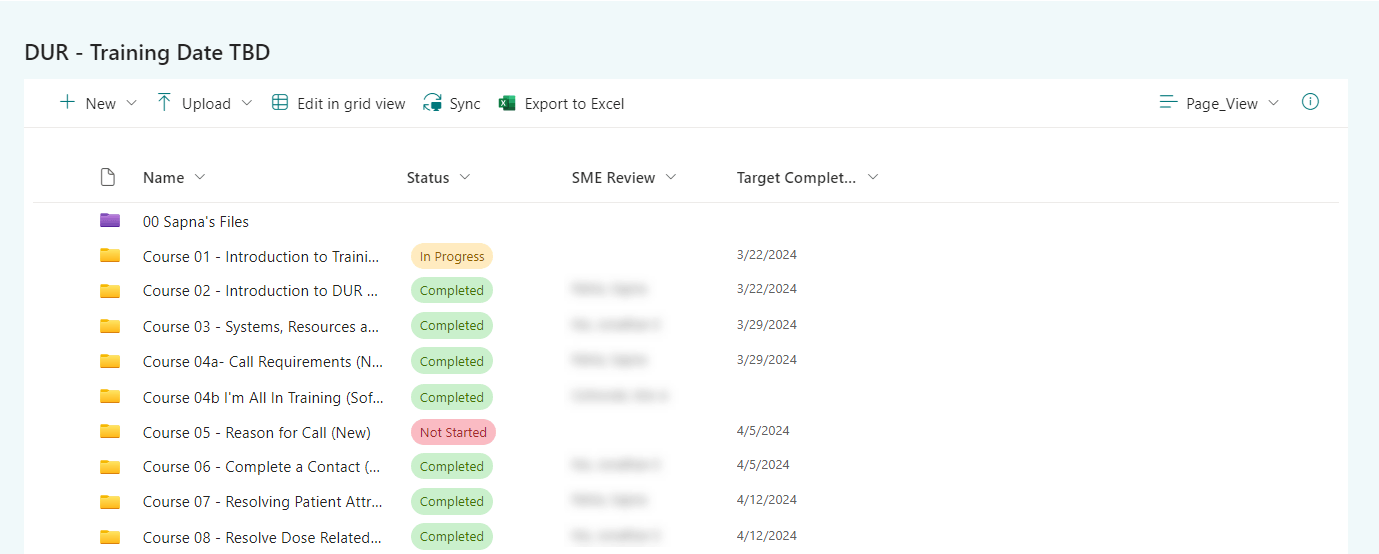This screenshot has height=554, width=1379.
Task: Open the Status column filter chevron
Action: [464, 177]
